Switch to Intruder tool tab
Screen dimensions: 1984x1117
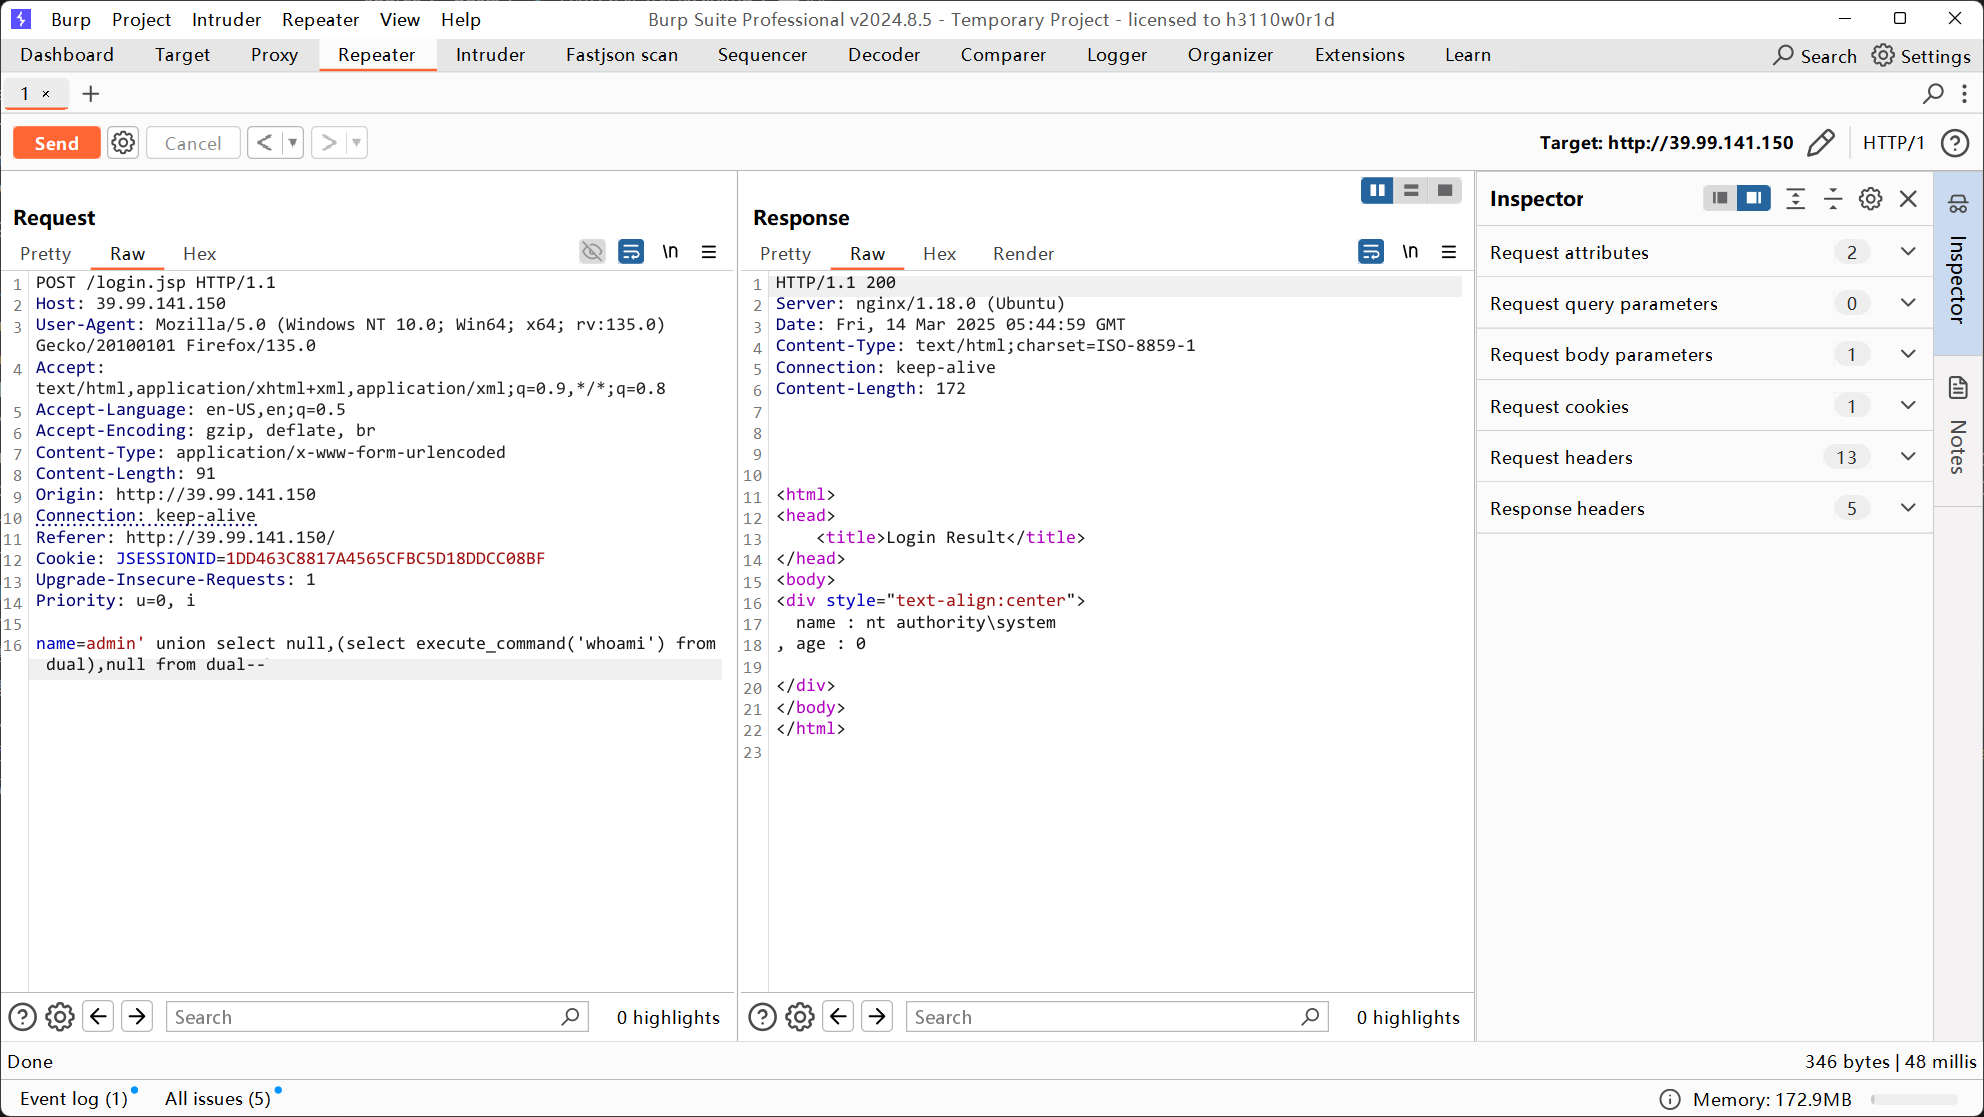pyautogui.click(x=490, y=55)
